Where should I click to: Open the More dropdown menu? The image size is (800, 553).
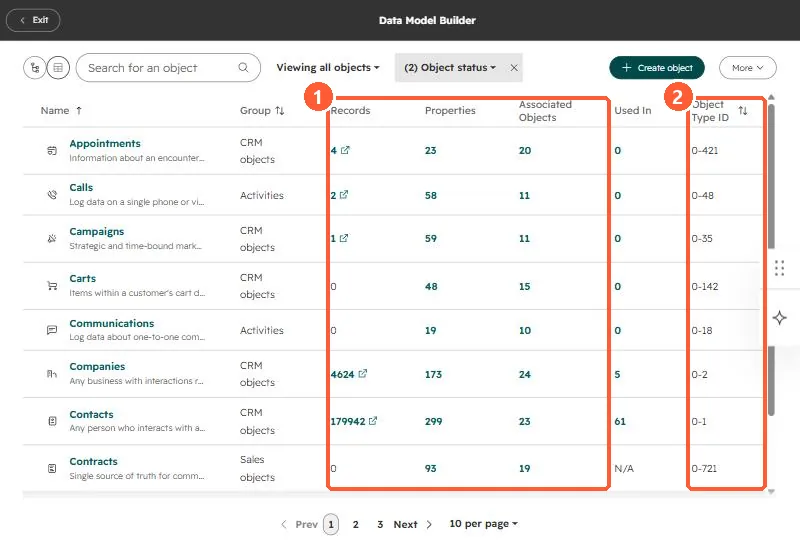747,67
